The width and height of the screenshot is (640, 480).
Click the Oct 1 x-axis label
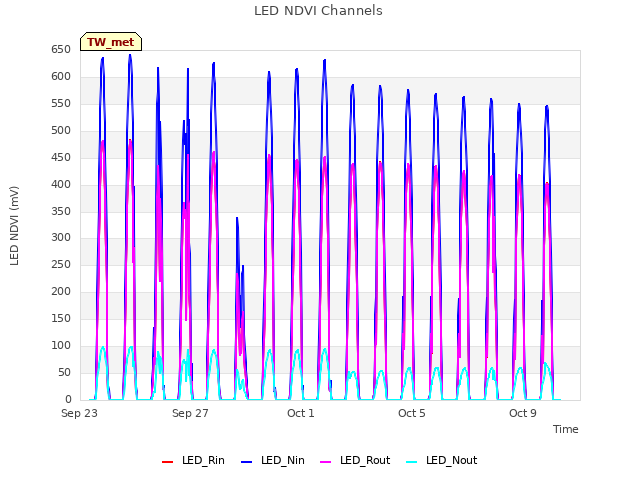coord(301,413)
